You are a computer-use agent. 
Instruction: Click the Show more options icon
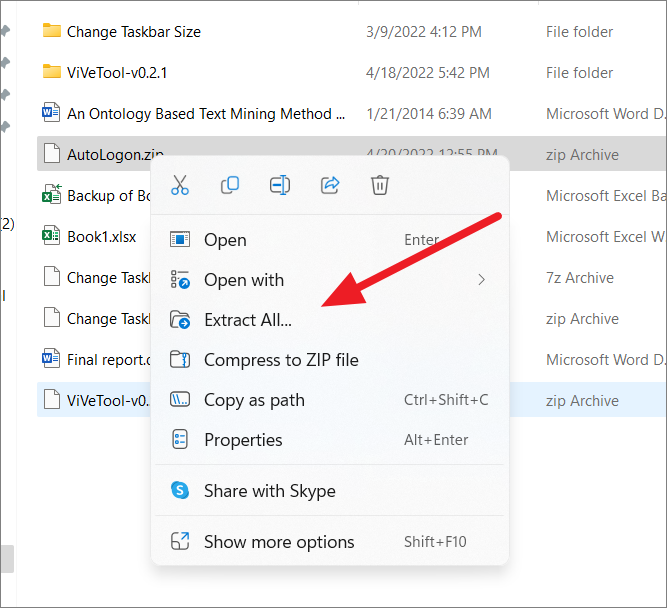point(180,542)
